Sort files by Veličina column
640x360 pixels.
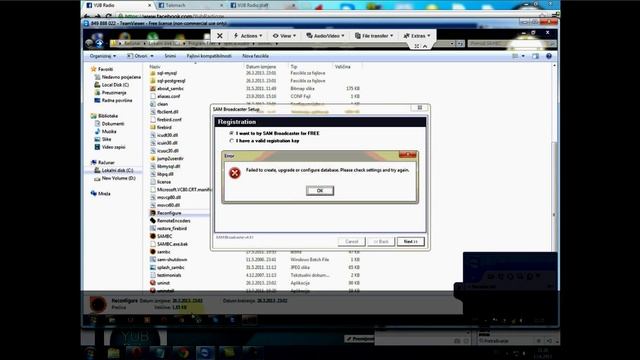coord(342,67)
